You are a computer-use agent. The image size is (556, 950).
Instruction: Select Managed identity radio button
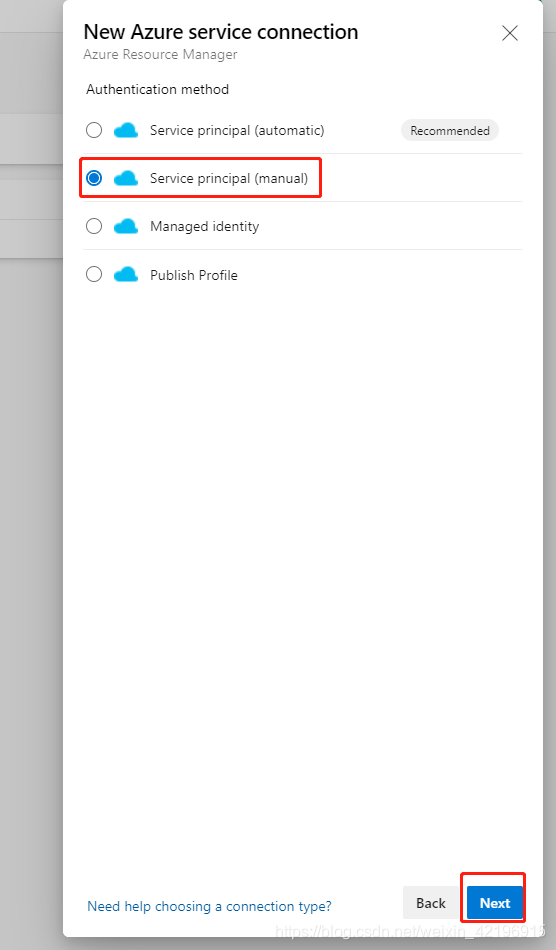(94, 227)
